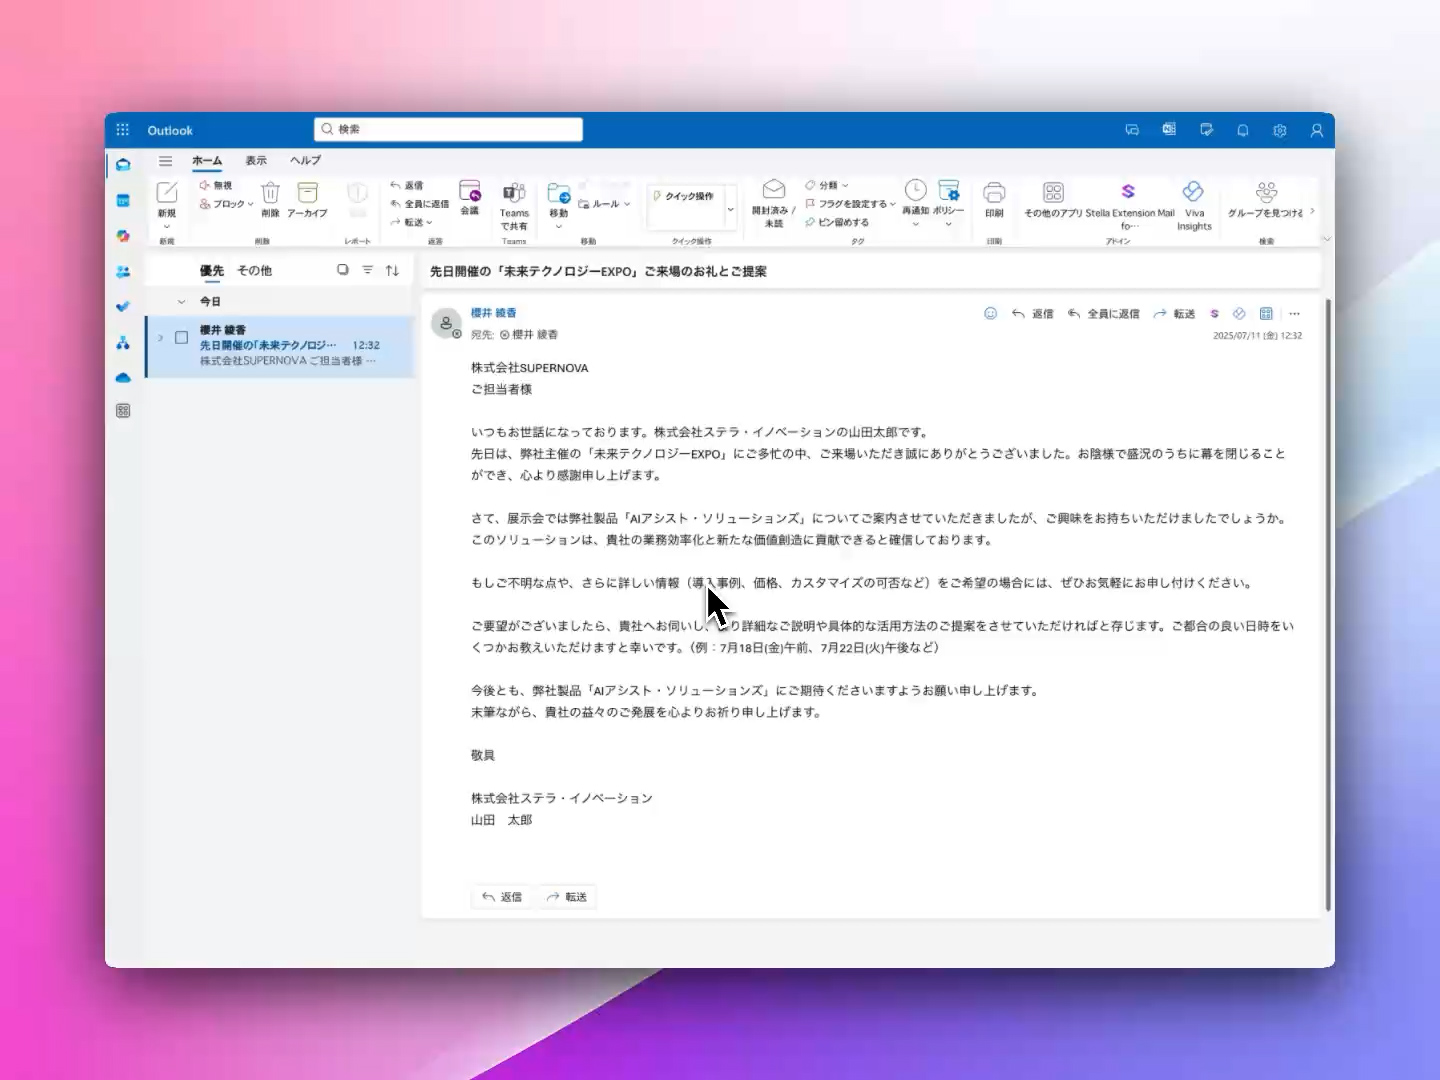Viewport: 1440px width, 1080px height.
Task: Click ピン留めする in the ribbon
Action: [837, 223]
